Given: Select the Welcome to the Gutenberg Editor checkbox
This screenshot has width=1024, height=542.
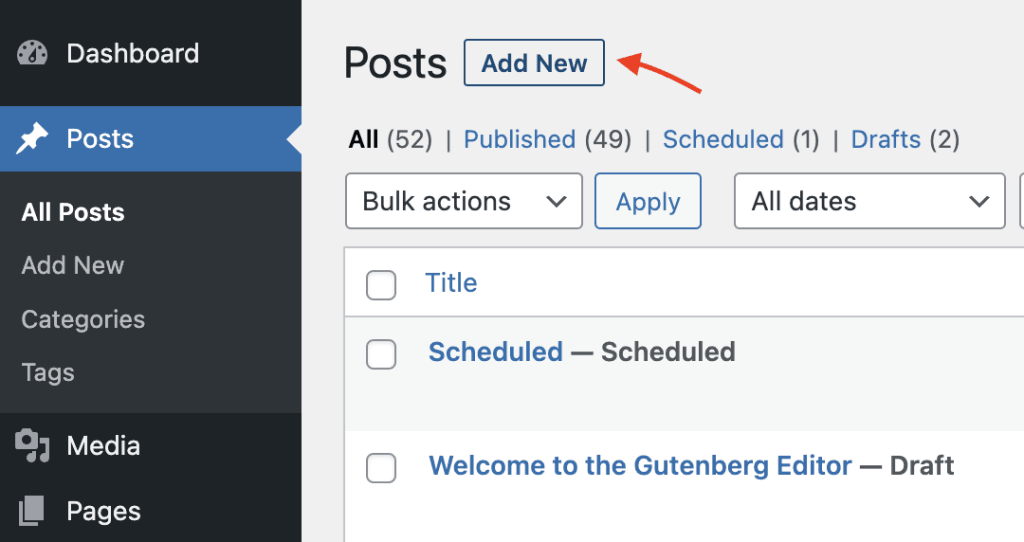Looking at the screenshot, I should point(381,467).
